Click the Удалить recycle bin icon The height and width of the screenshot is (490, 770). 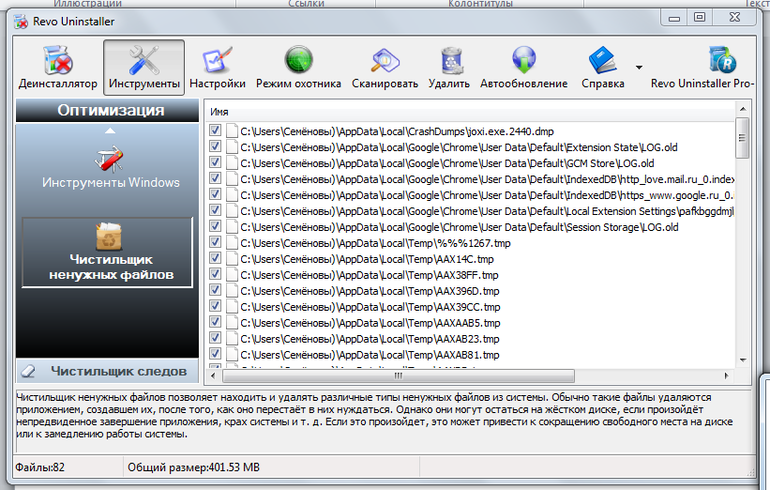pyautogui.click(x=451, y=60)
